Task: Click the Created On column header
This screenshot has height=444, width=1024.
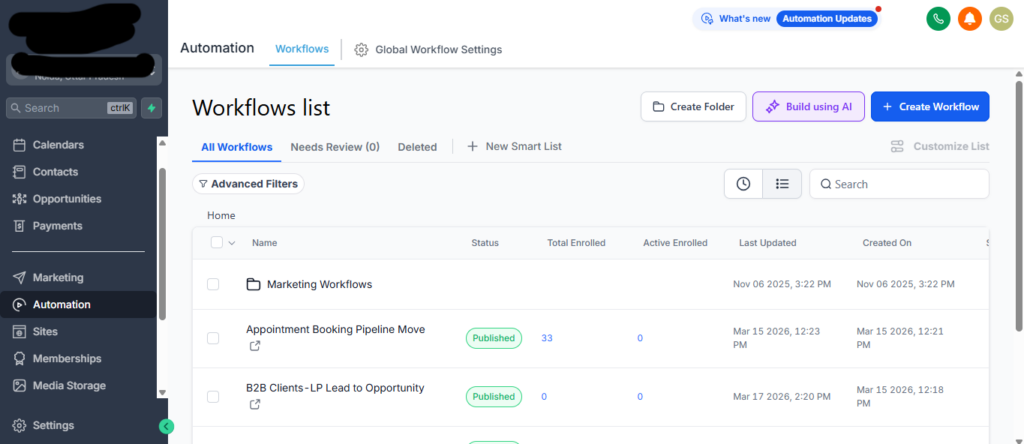Action: [x=887, y=243]
